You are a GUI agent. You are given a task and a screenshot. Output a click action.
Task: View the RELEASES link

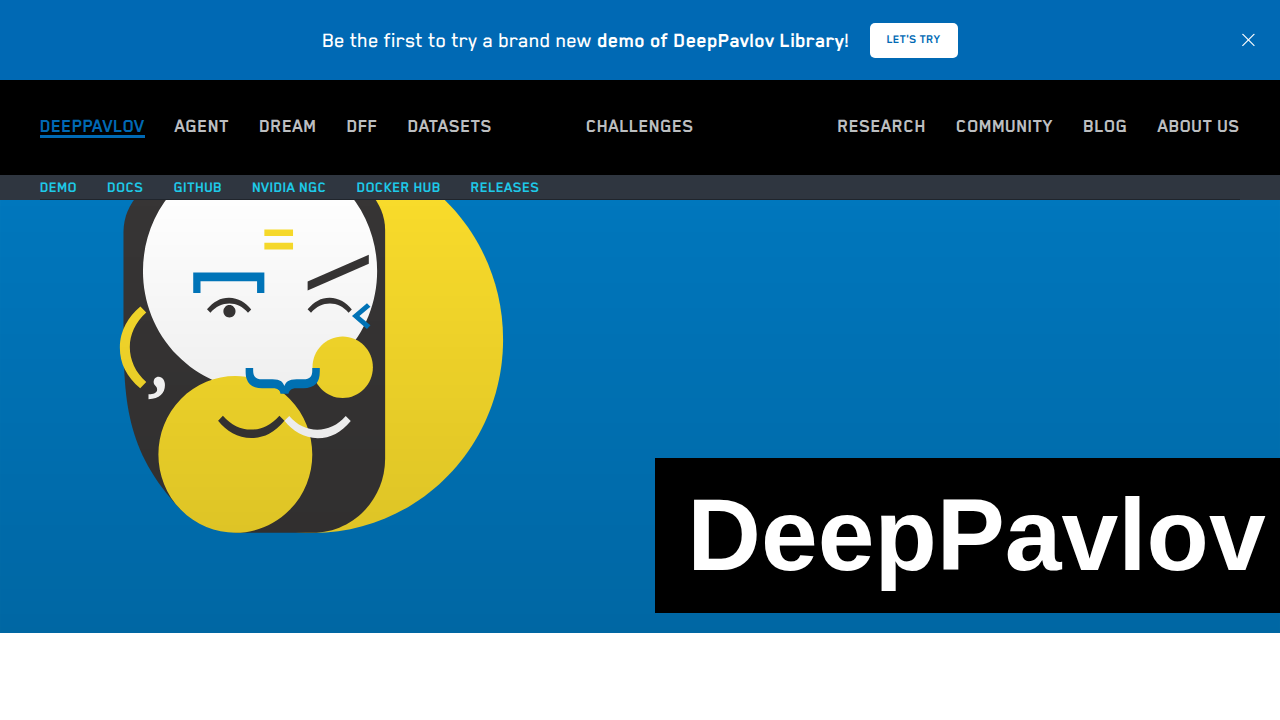tap(504, 188)
